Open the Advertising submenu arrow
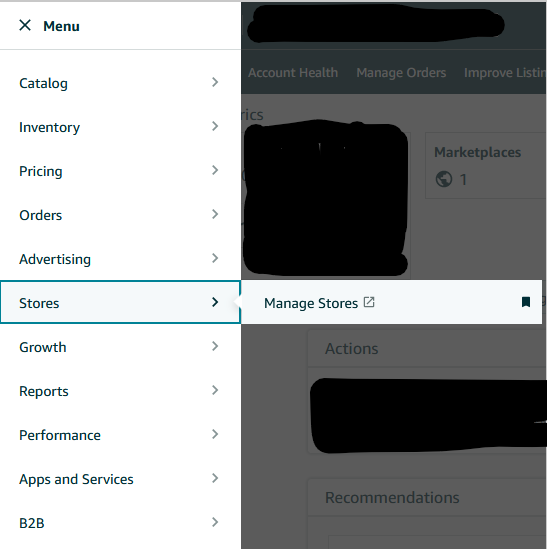This screenshot has height=549, width=547. 215,258
